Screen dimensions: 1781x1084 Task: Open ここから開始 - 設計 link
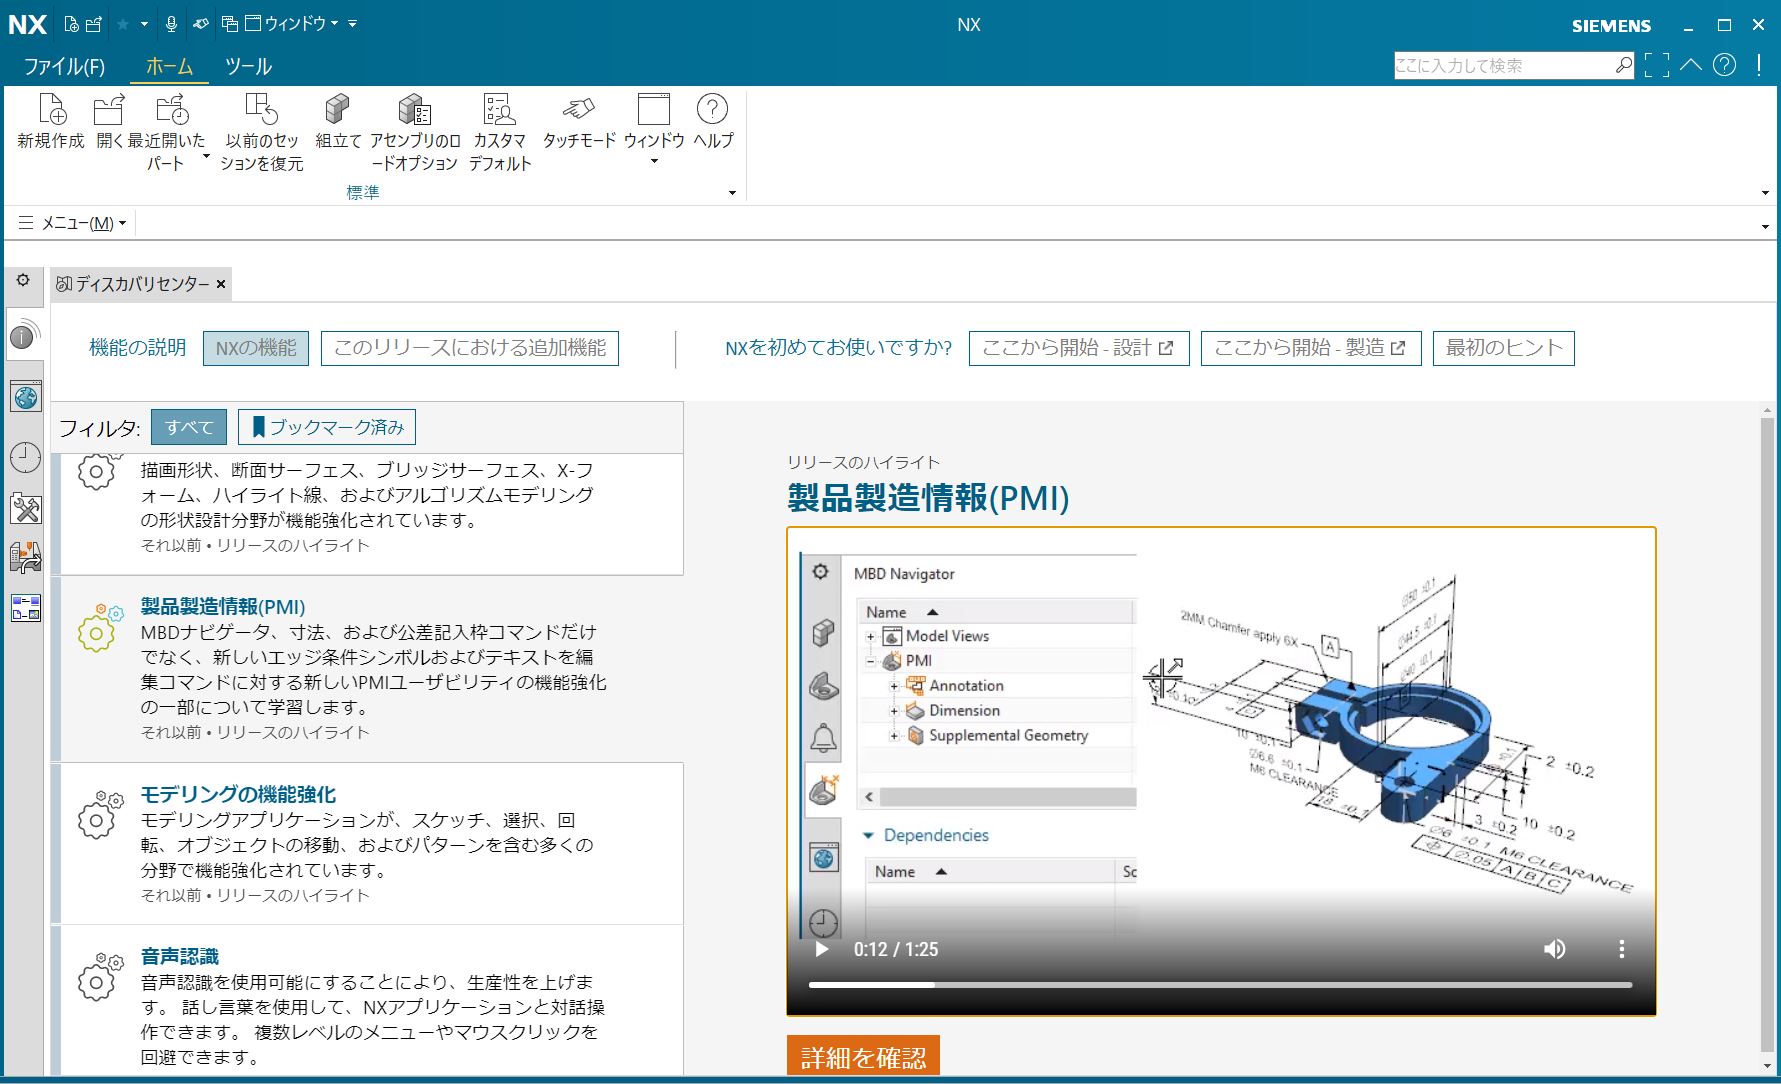(x=1078, y=348)
